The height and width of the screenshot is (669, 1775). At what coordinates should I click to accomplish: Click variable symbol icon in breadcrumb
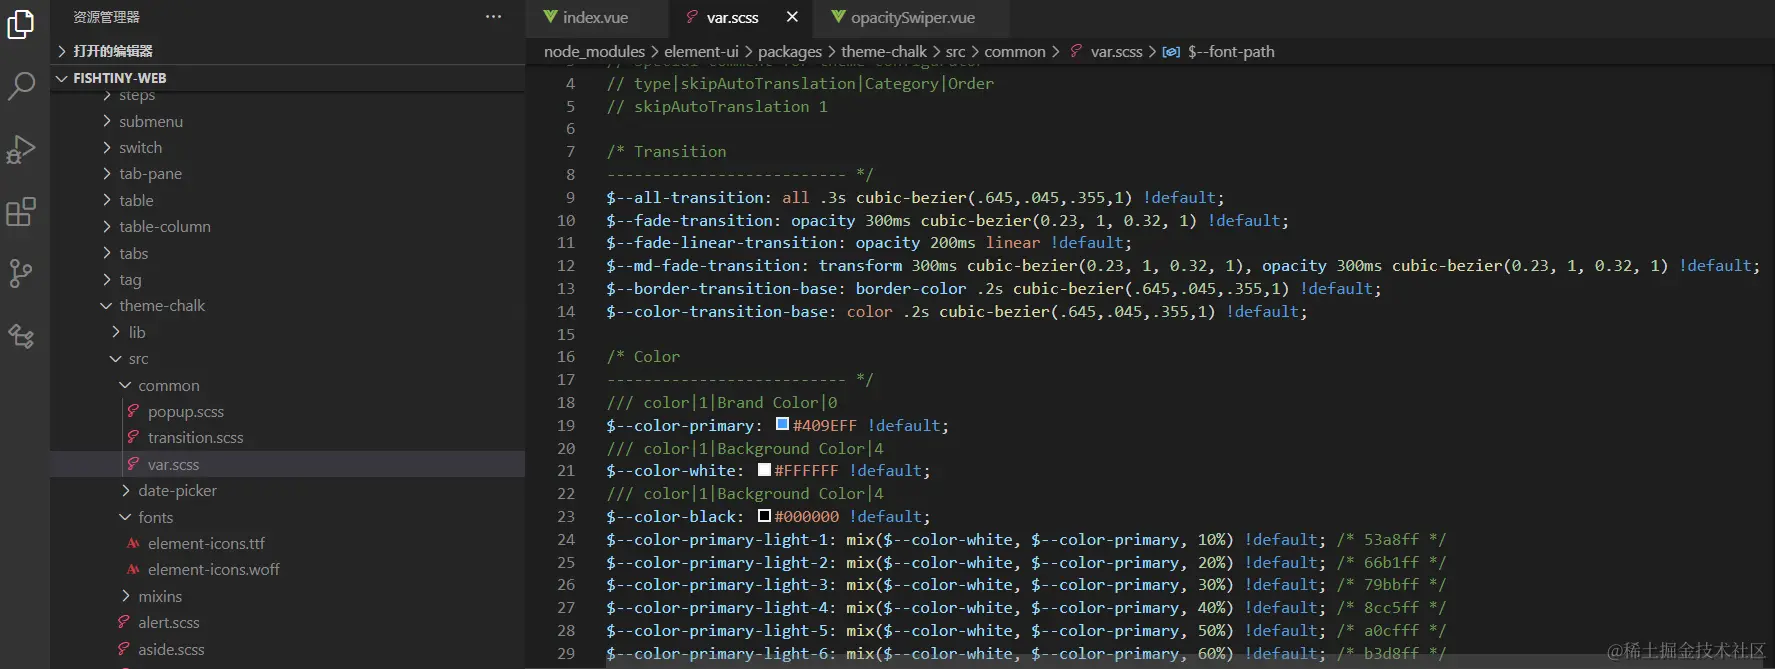[x=1171, y=52]
